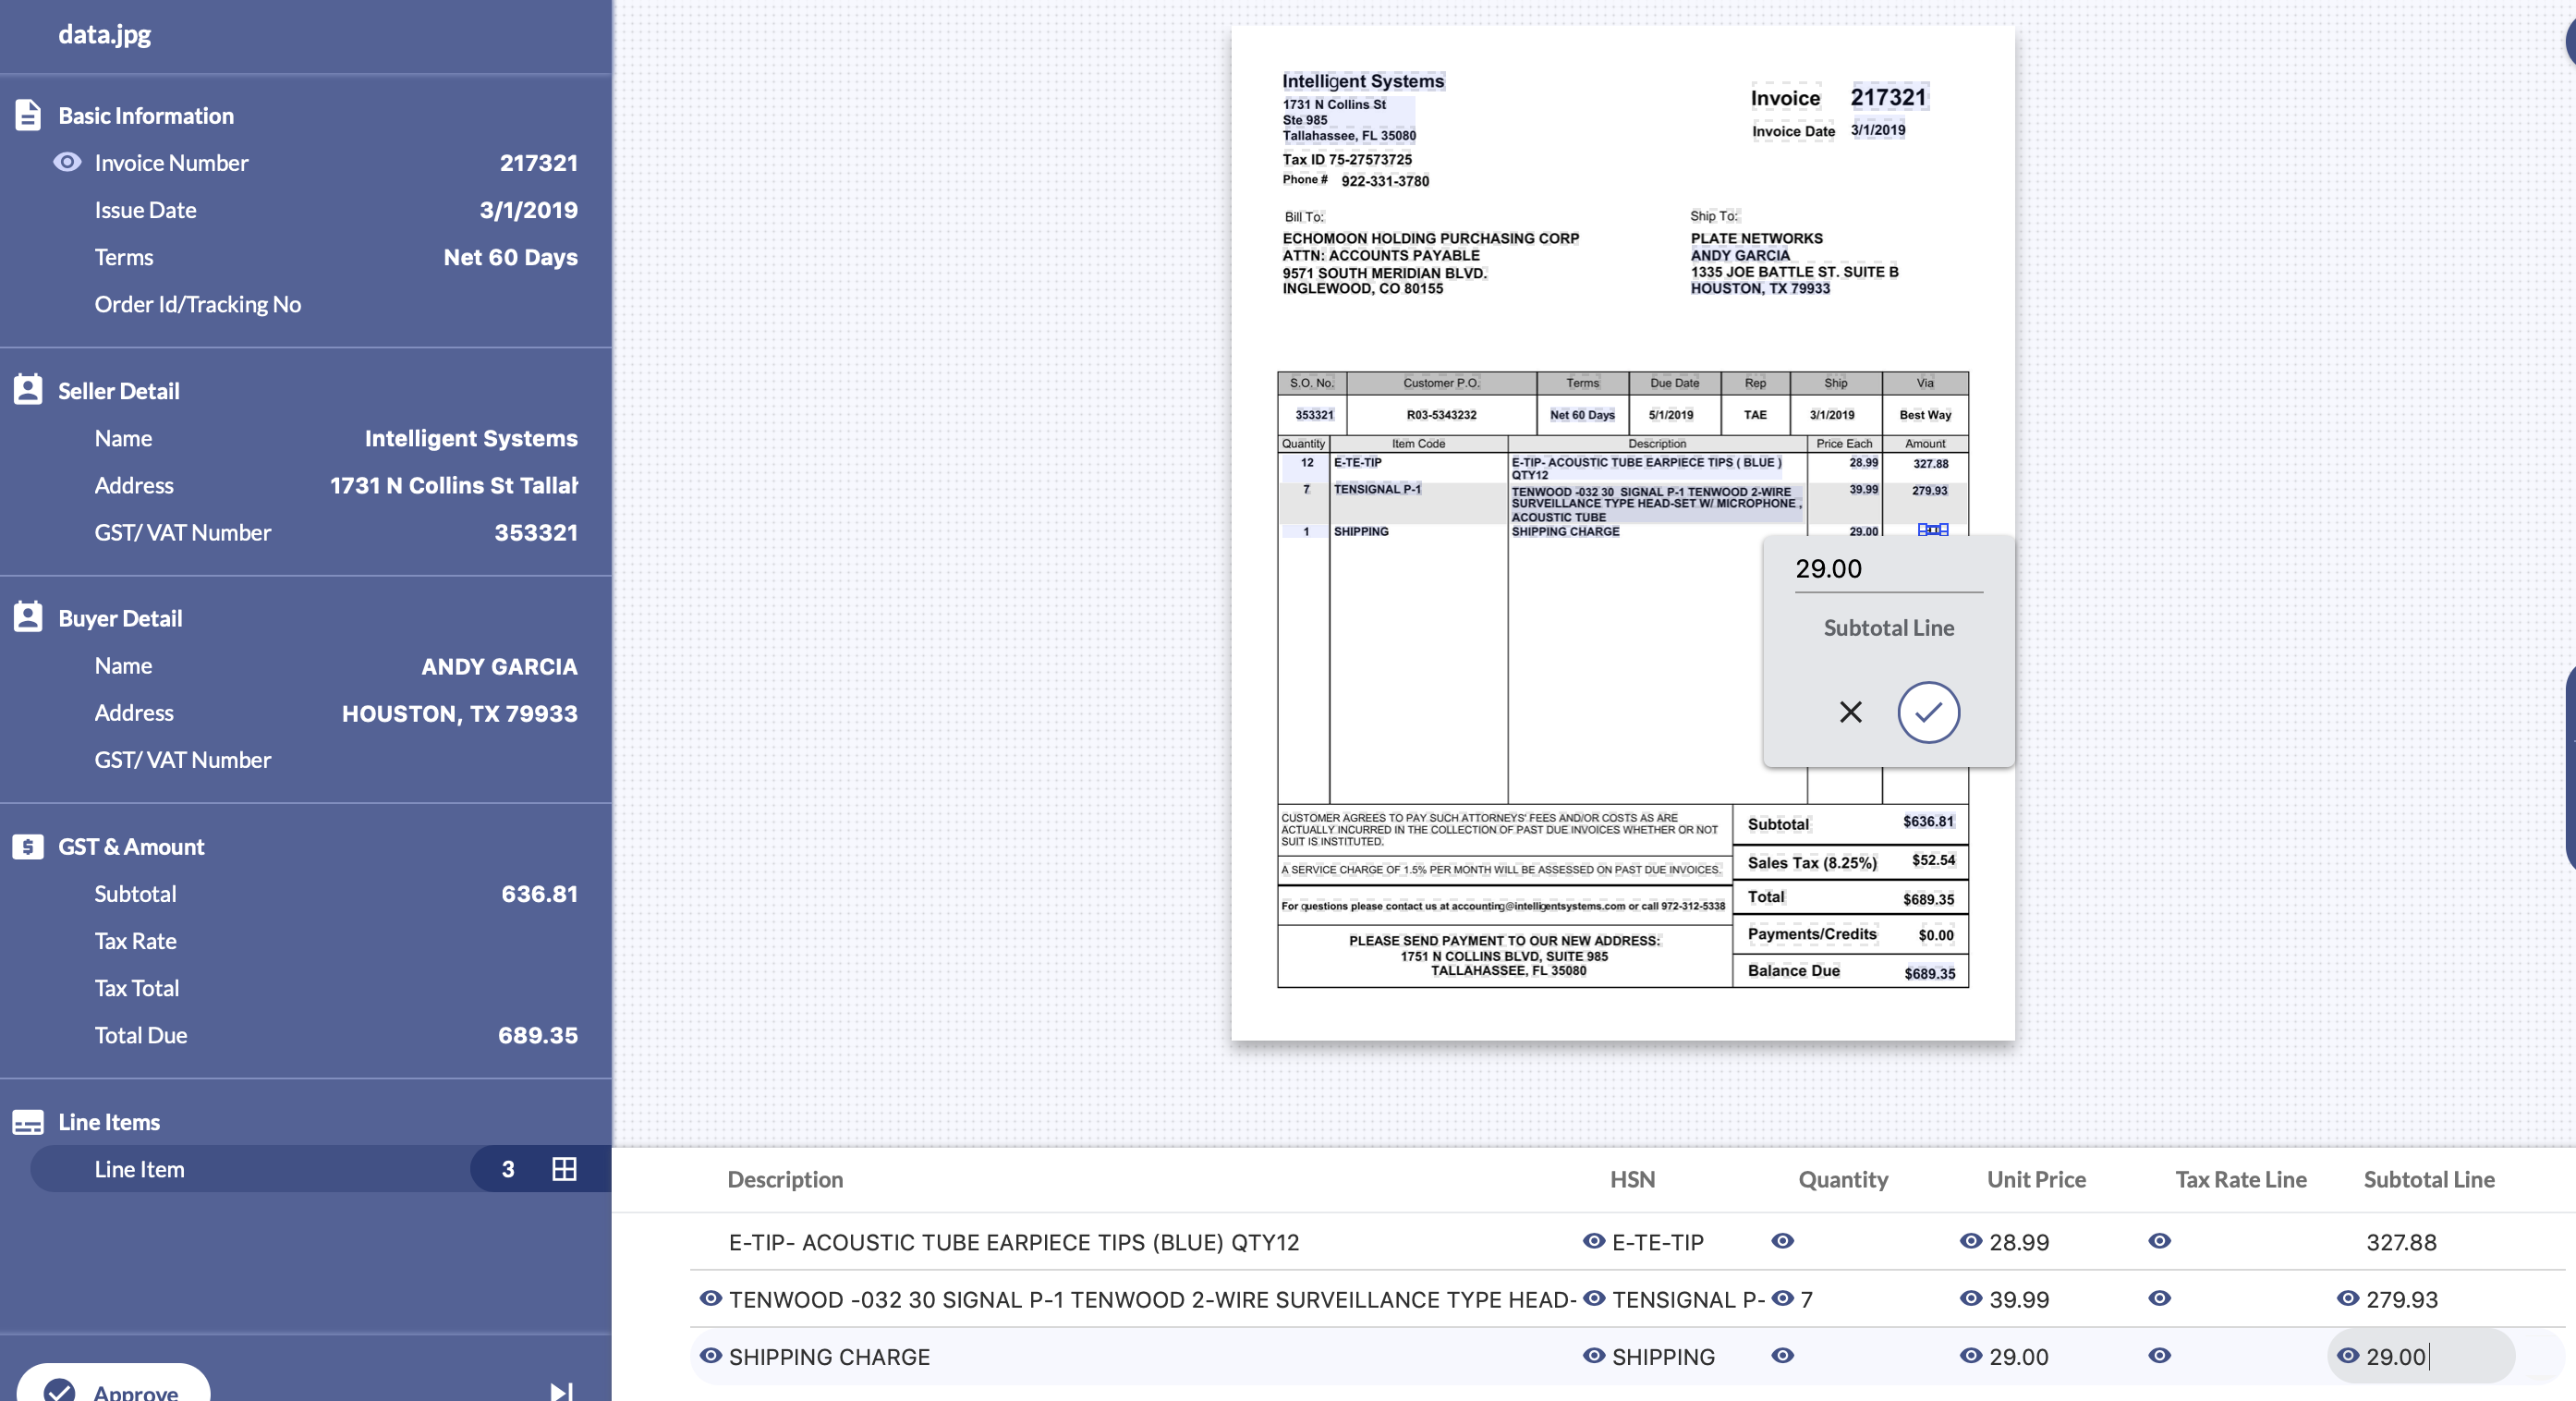Screen dimensions: 2576x1401
Task: Click the Basic Information document icon
Action: point(28,115)
